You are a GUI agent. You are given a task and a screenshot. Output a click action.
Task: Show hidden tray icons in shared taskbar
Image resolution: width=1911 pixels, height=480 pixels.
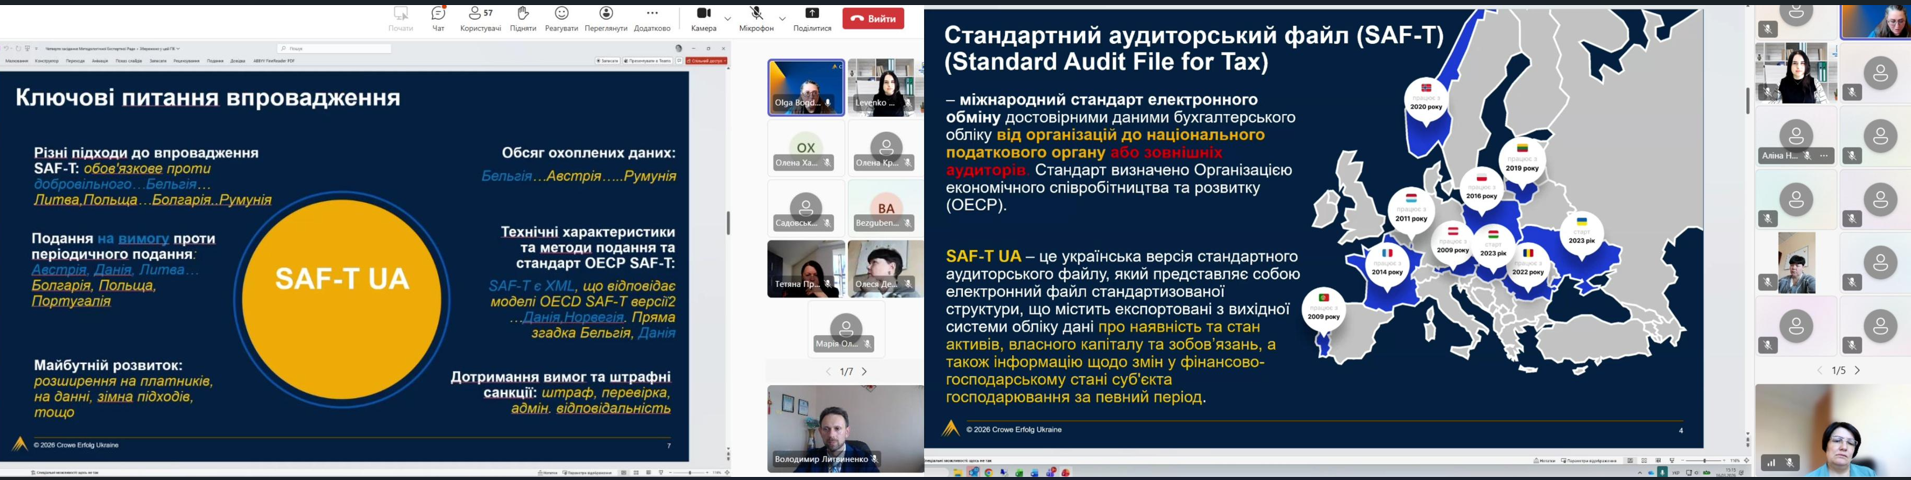1641,472
